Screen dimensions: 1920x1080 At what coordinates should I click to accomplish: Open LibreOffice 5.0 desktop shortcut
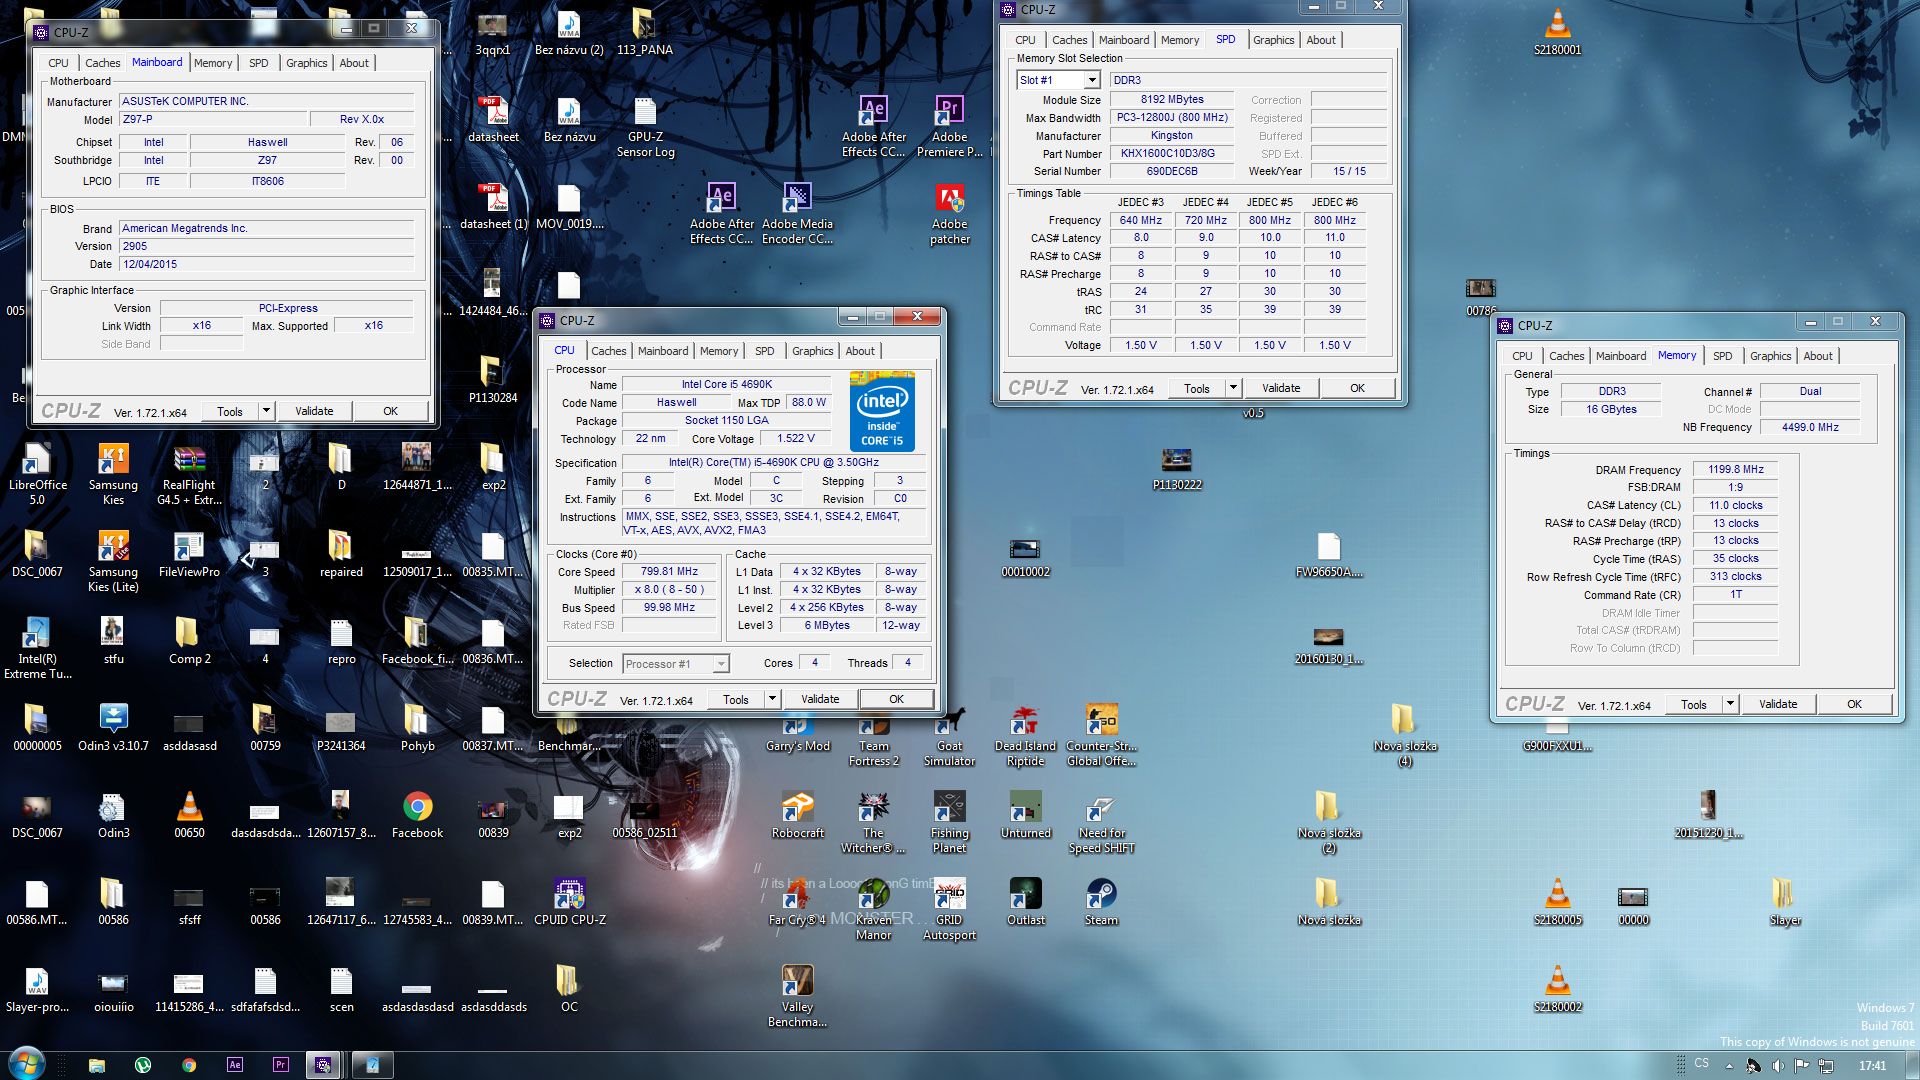pyautogui.click(x=37, y=474)
